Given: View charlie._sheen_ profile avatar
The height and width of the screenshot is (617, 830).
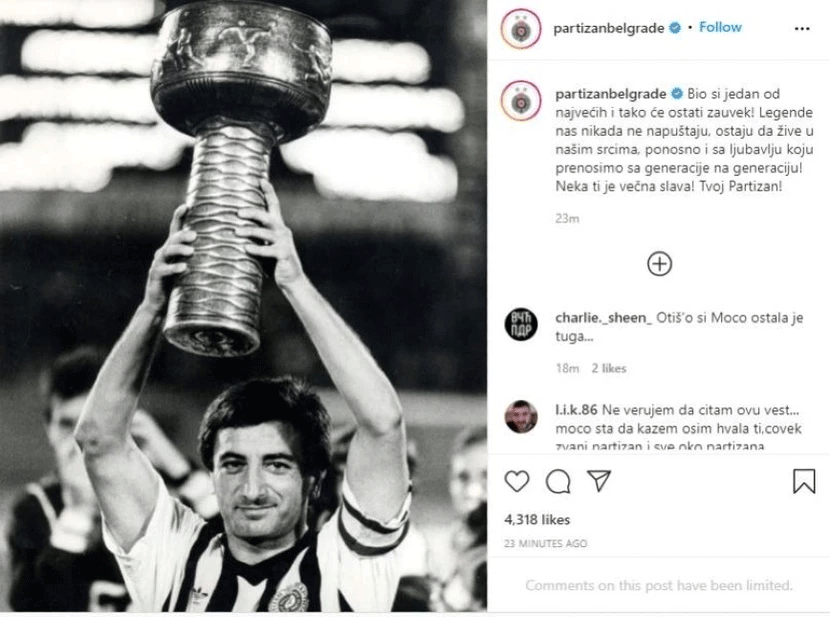Looking at the screenshot, I should (521, 324).
